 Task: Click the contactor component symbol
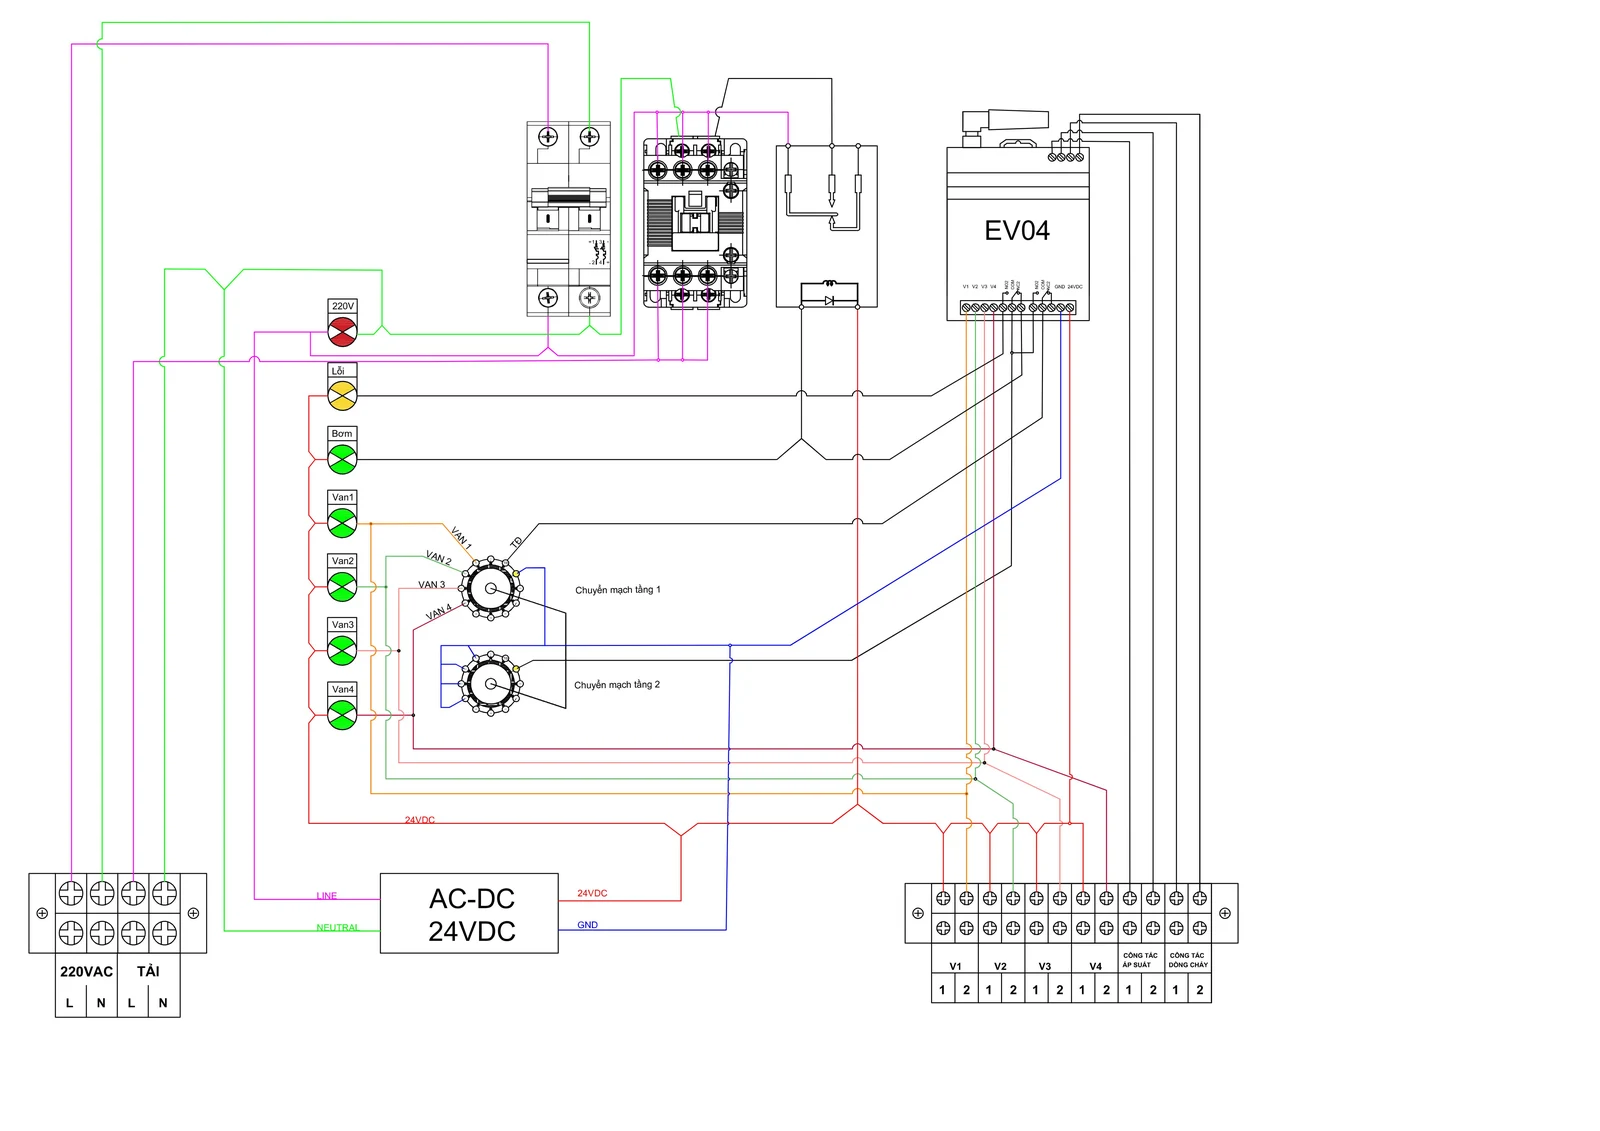pos(694,223)
